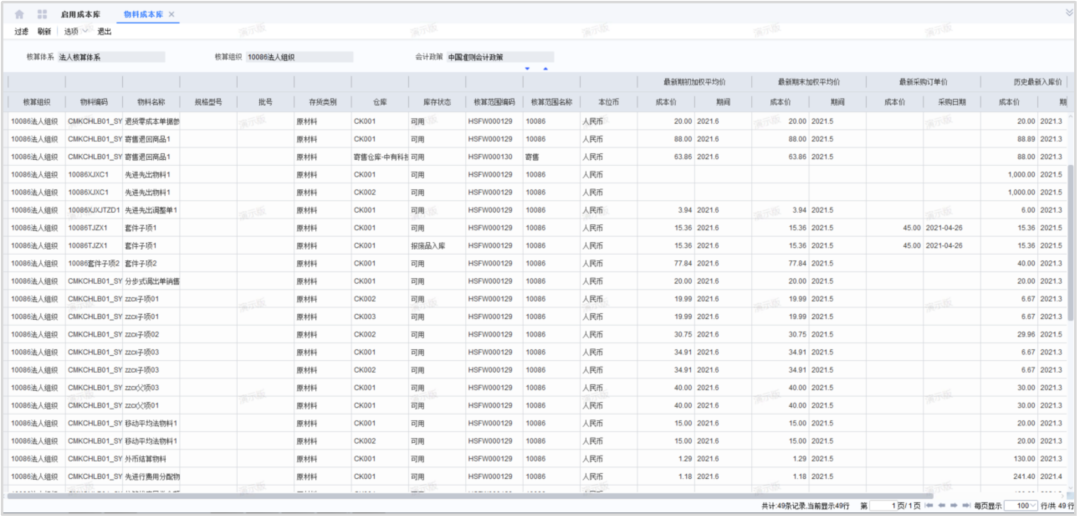This screenshot has width=1080, height=520.
Task: Go to the home page icon
Action: point(19,14)
